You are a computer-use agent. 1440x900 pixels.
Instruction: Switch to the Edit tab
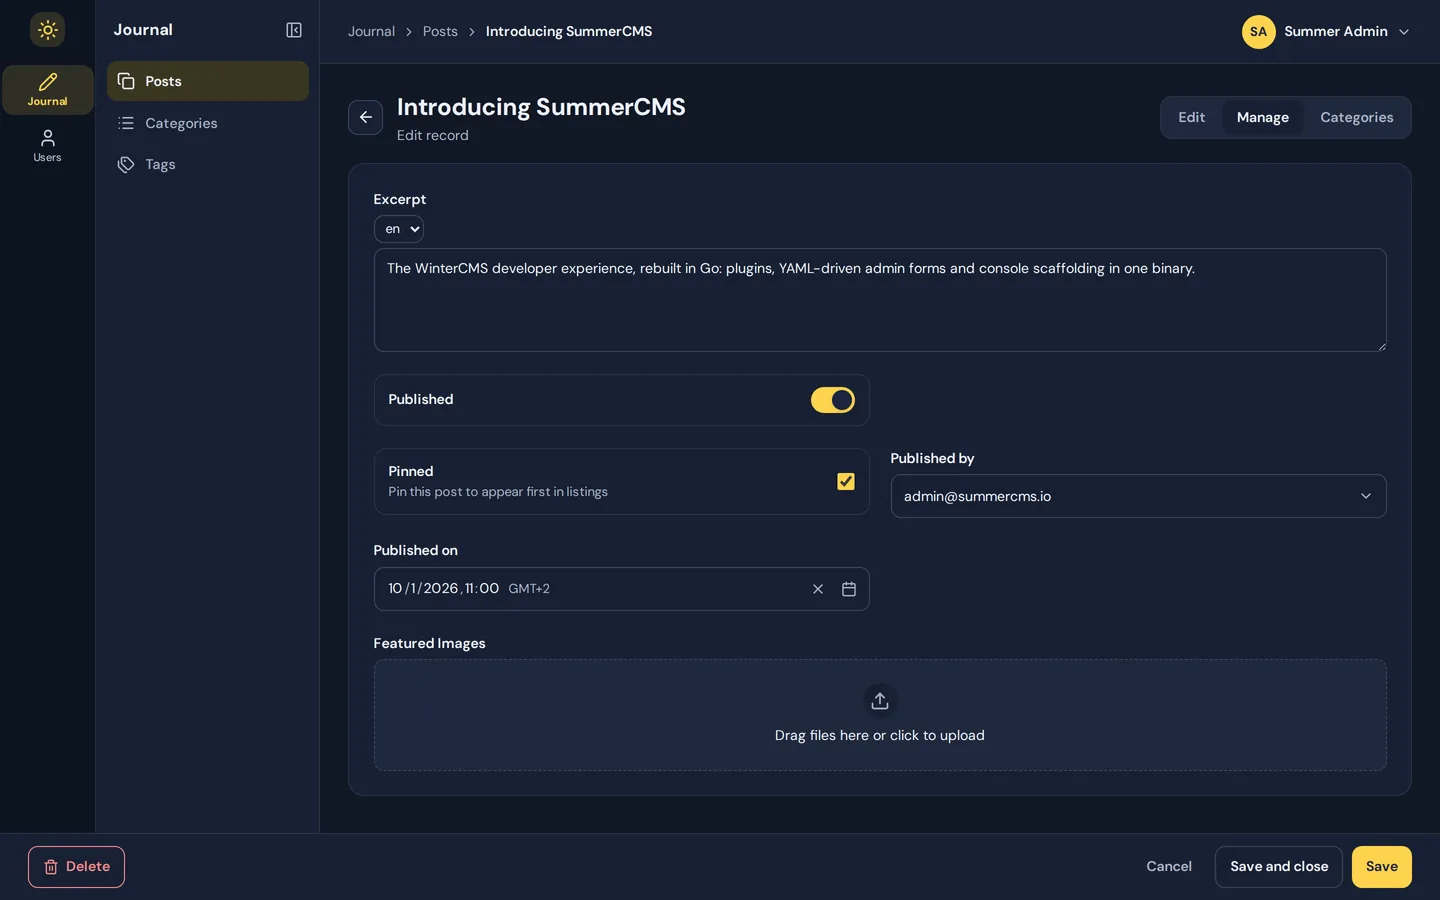click(1191, 117)
